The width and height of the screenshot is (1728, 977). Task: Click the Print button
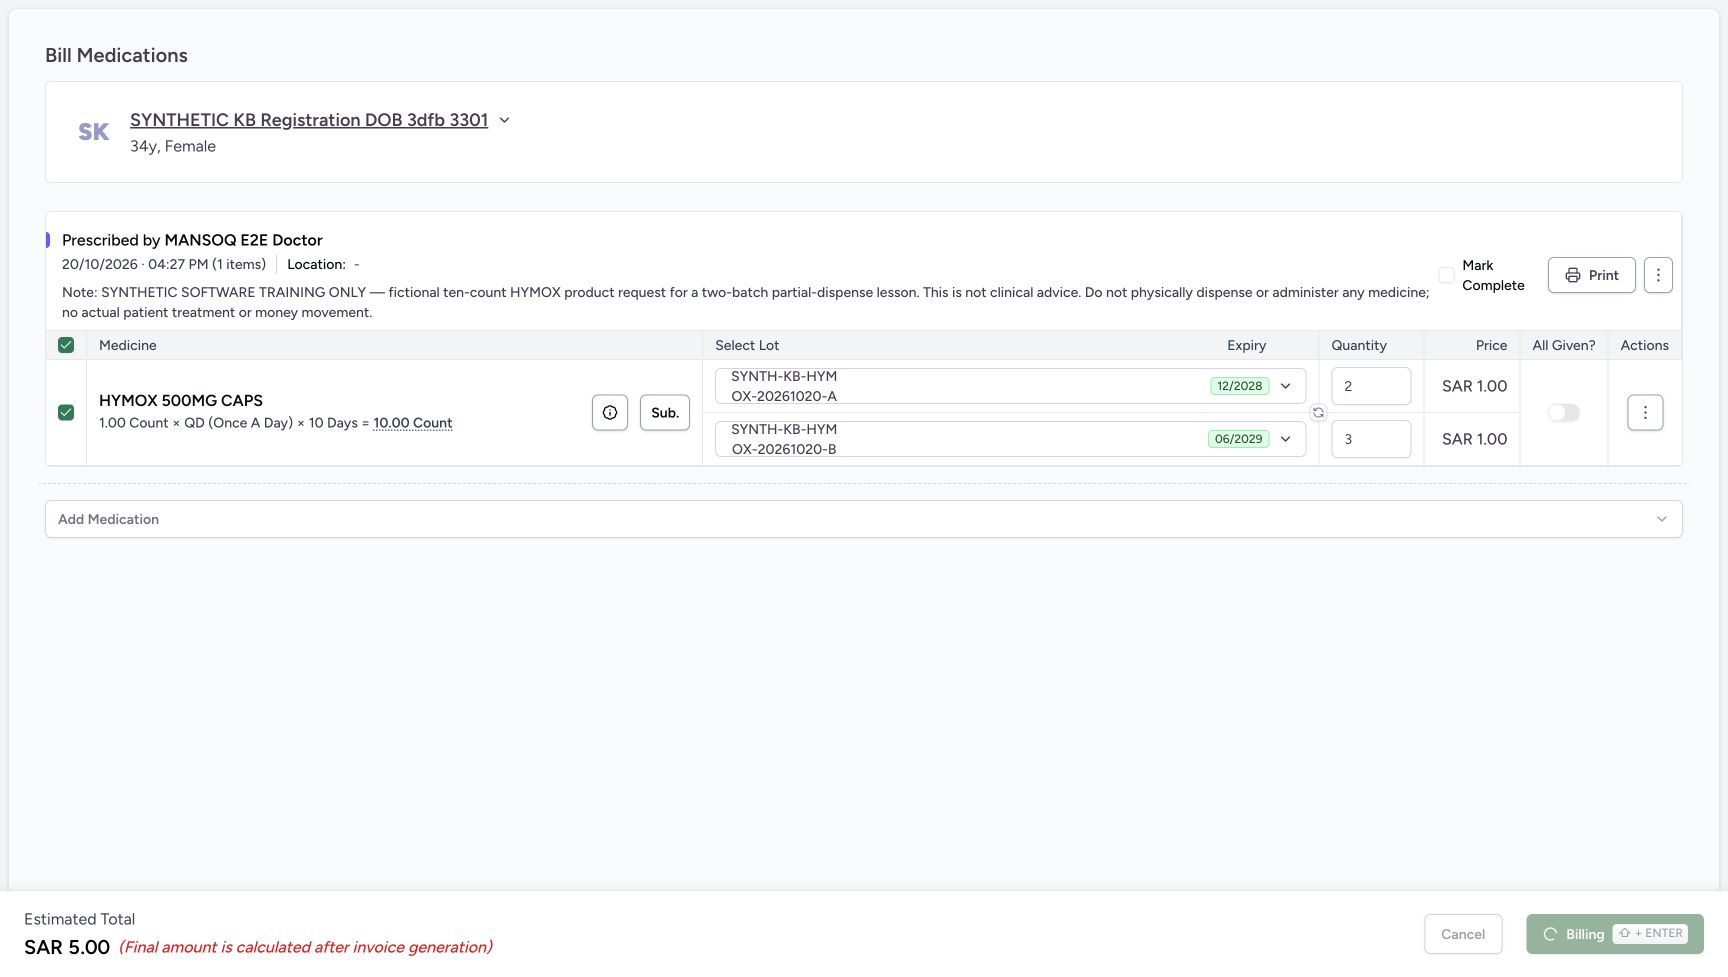coord(1592,275)
